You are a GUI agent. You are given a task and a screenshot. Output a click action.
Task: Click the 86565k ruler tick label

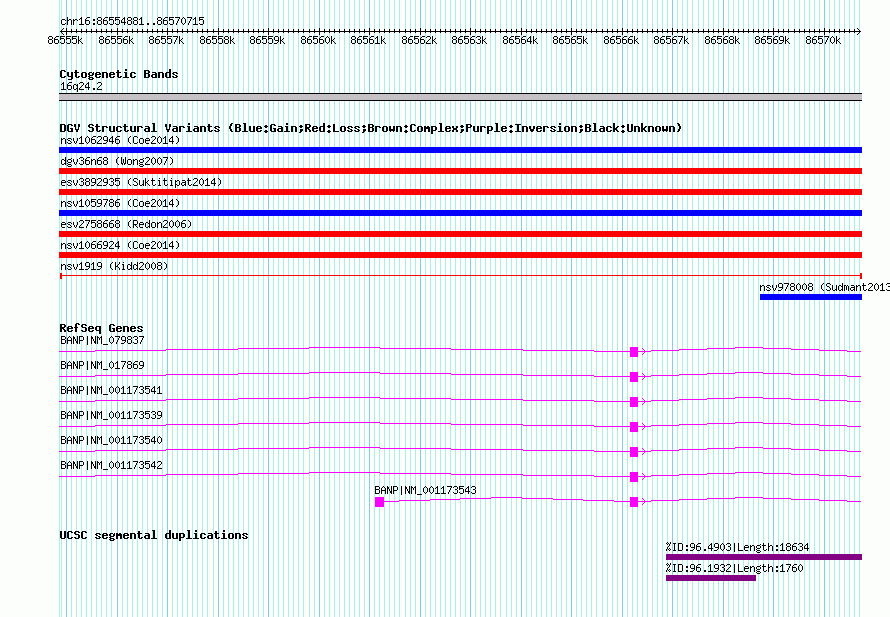[570, 40]
